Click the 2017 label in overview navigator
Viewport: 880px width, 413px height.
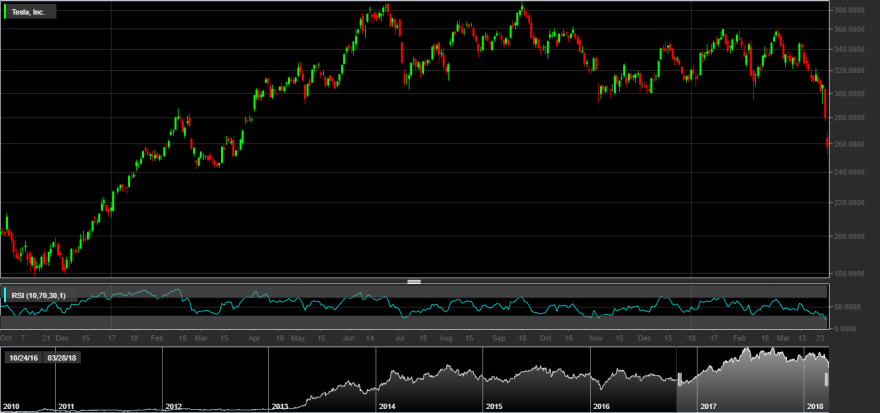(x=708, y=406)
